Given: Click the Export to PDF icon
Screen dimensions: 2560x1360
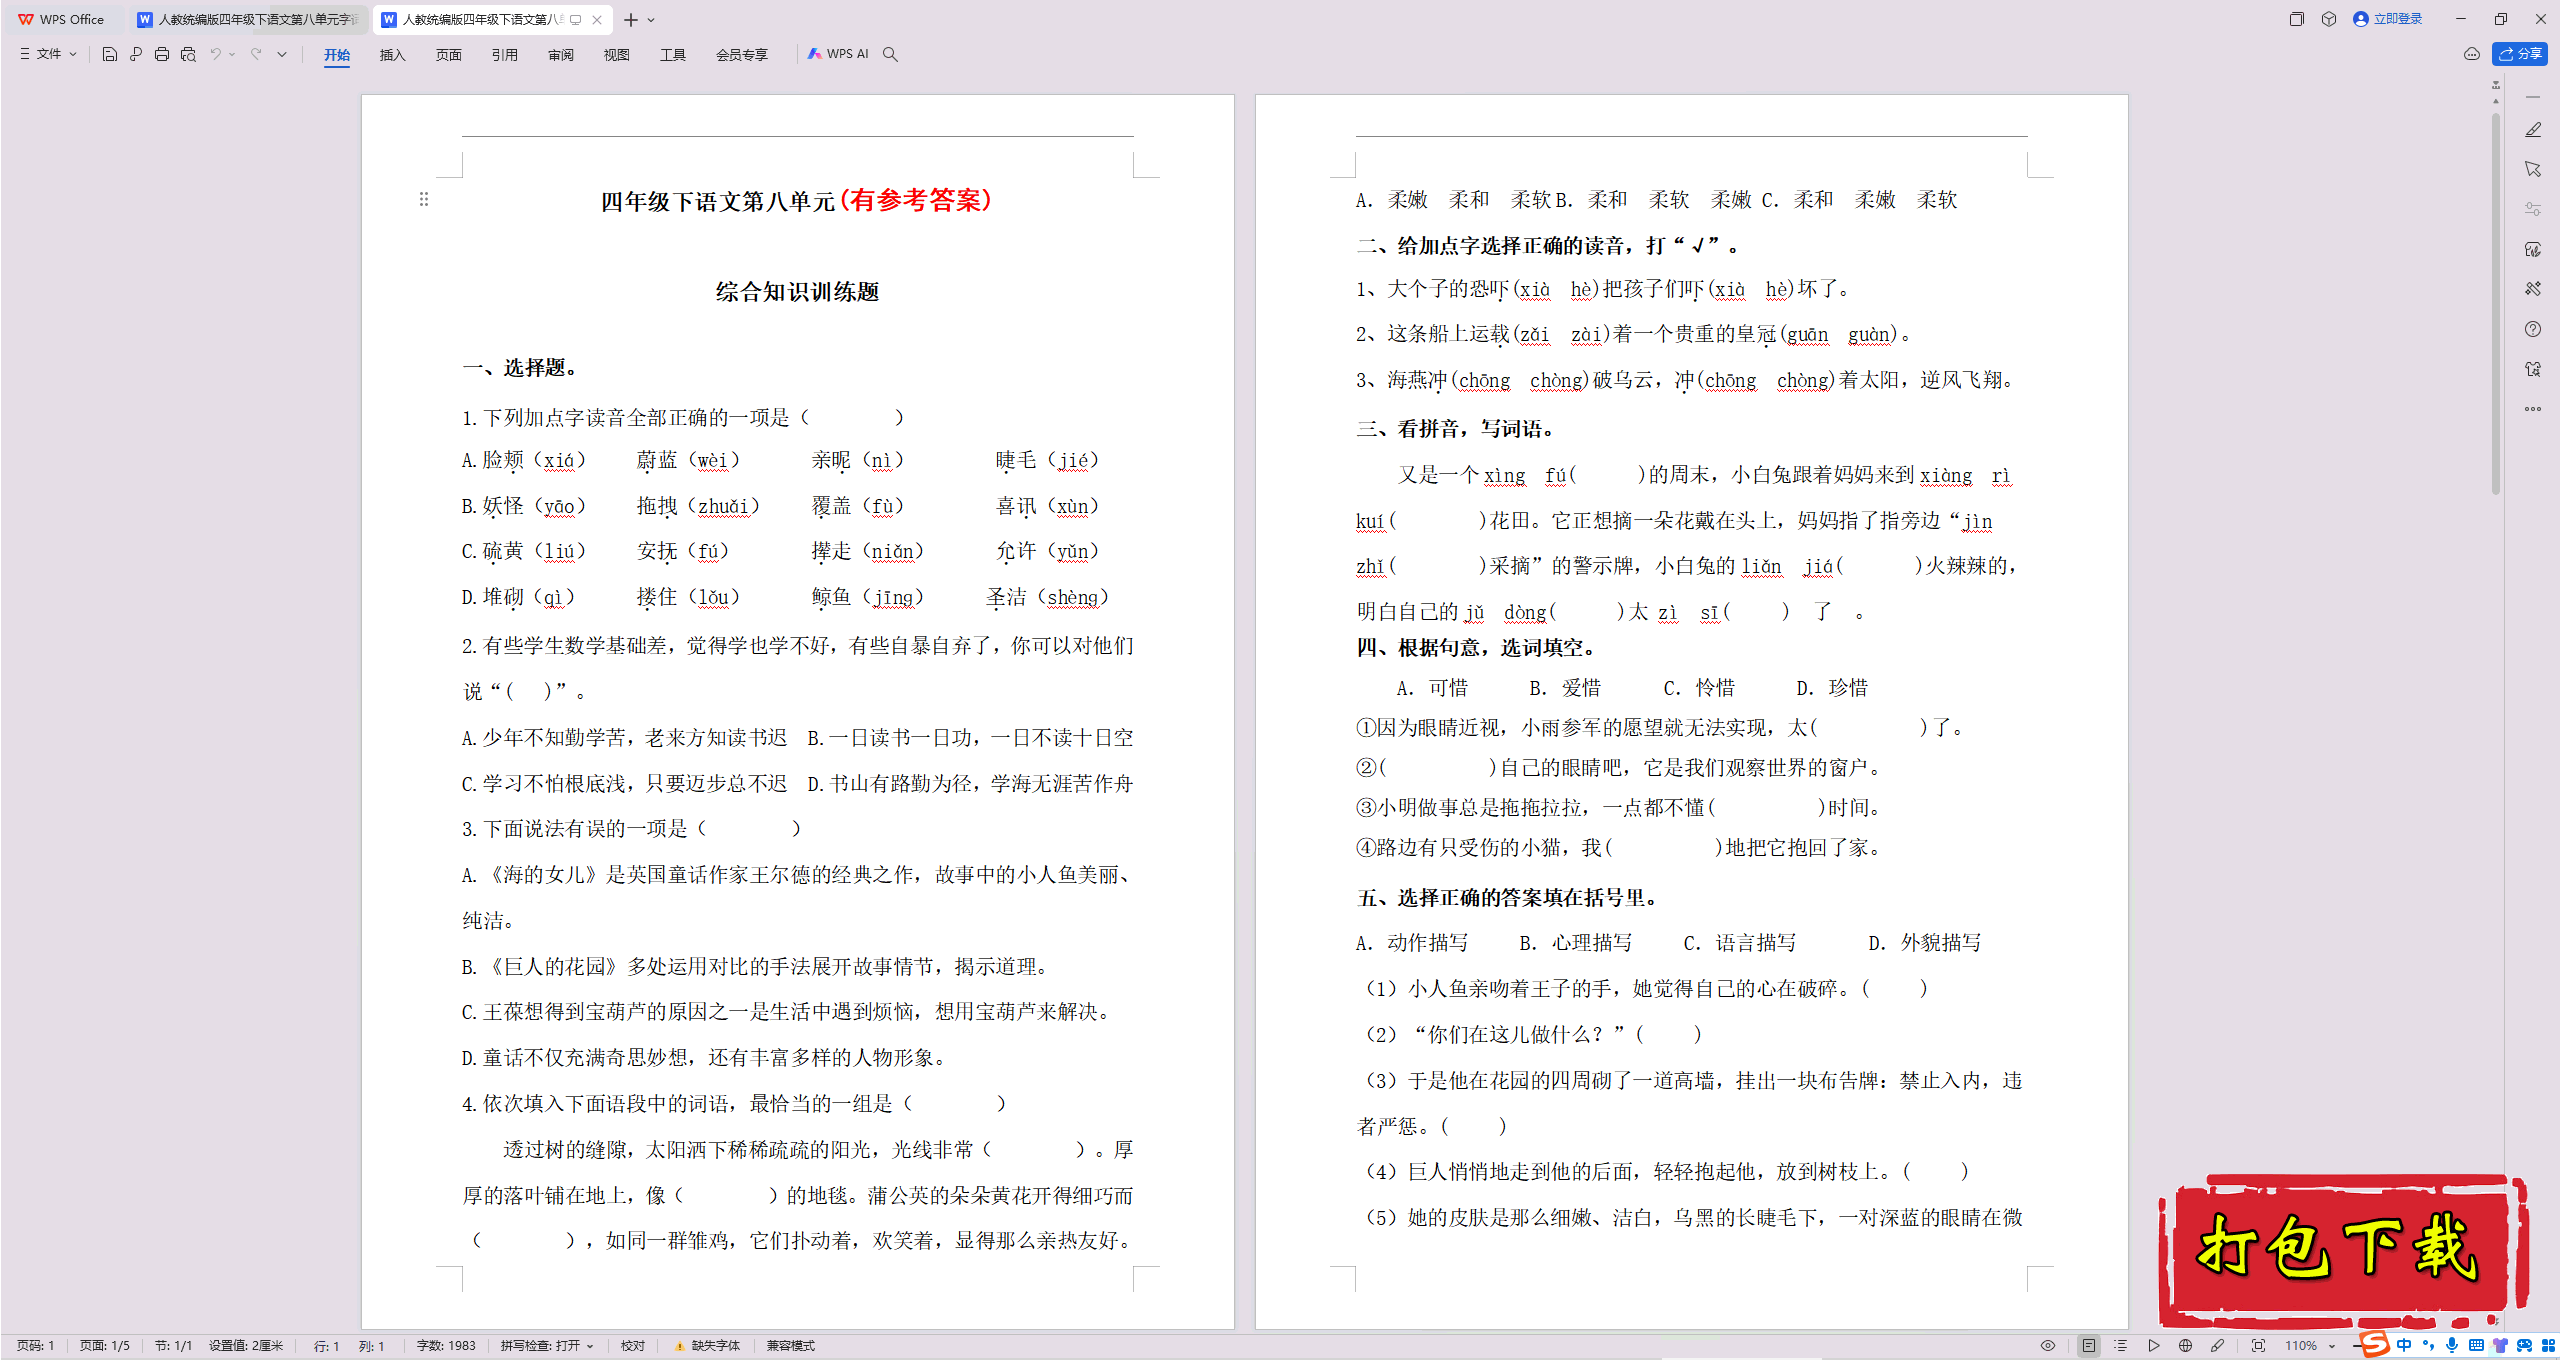Looking at the screenshot, I should click(x=136, y=54).
